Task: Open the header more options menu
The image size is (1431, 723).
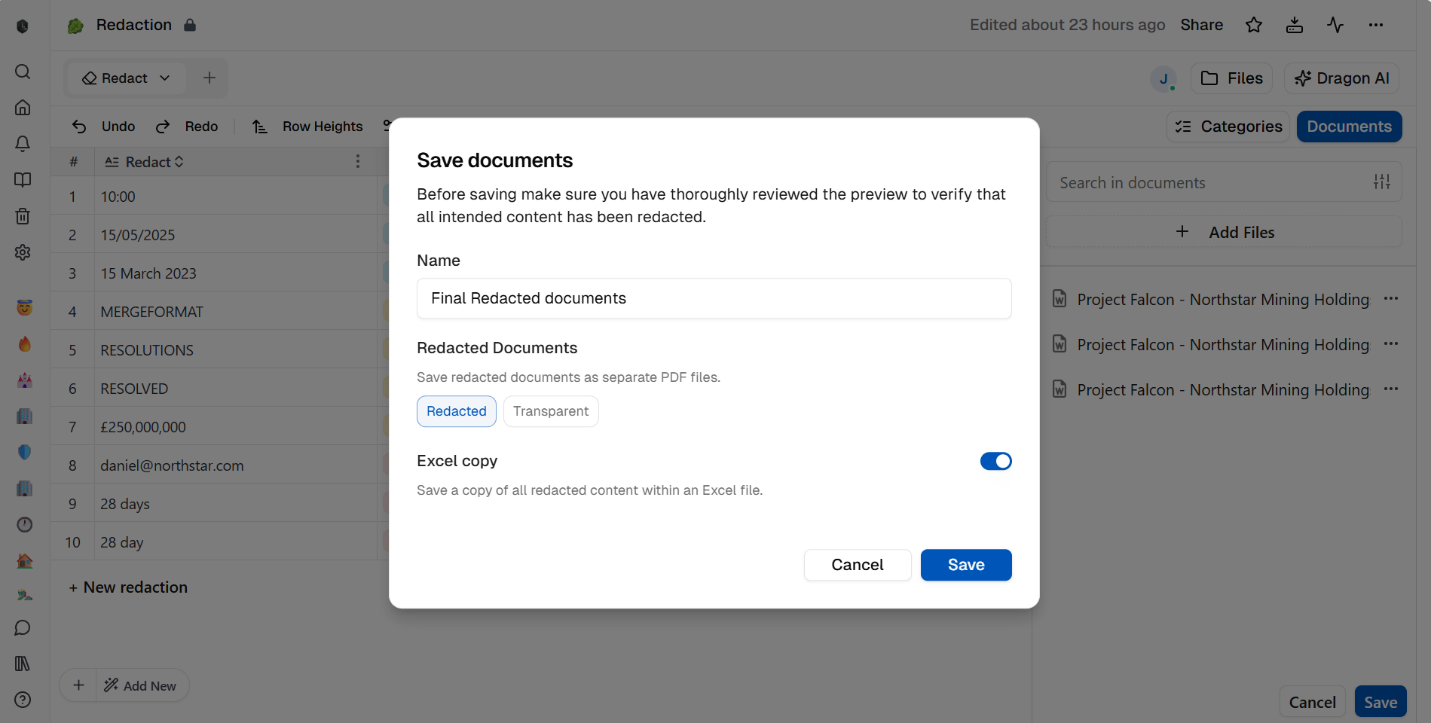Action: pyautogui.click(x=1376, y=25)
